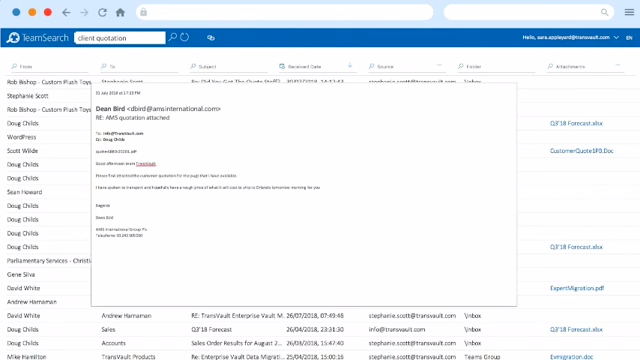Click the magnifier icon in the browser search box
Image resolution: width=640 pixels, height=360 pixels.
coord(604,12)
